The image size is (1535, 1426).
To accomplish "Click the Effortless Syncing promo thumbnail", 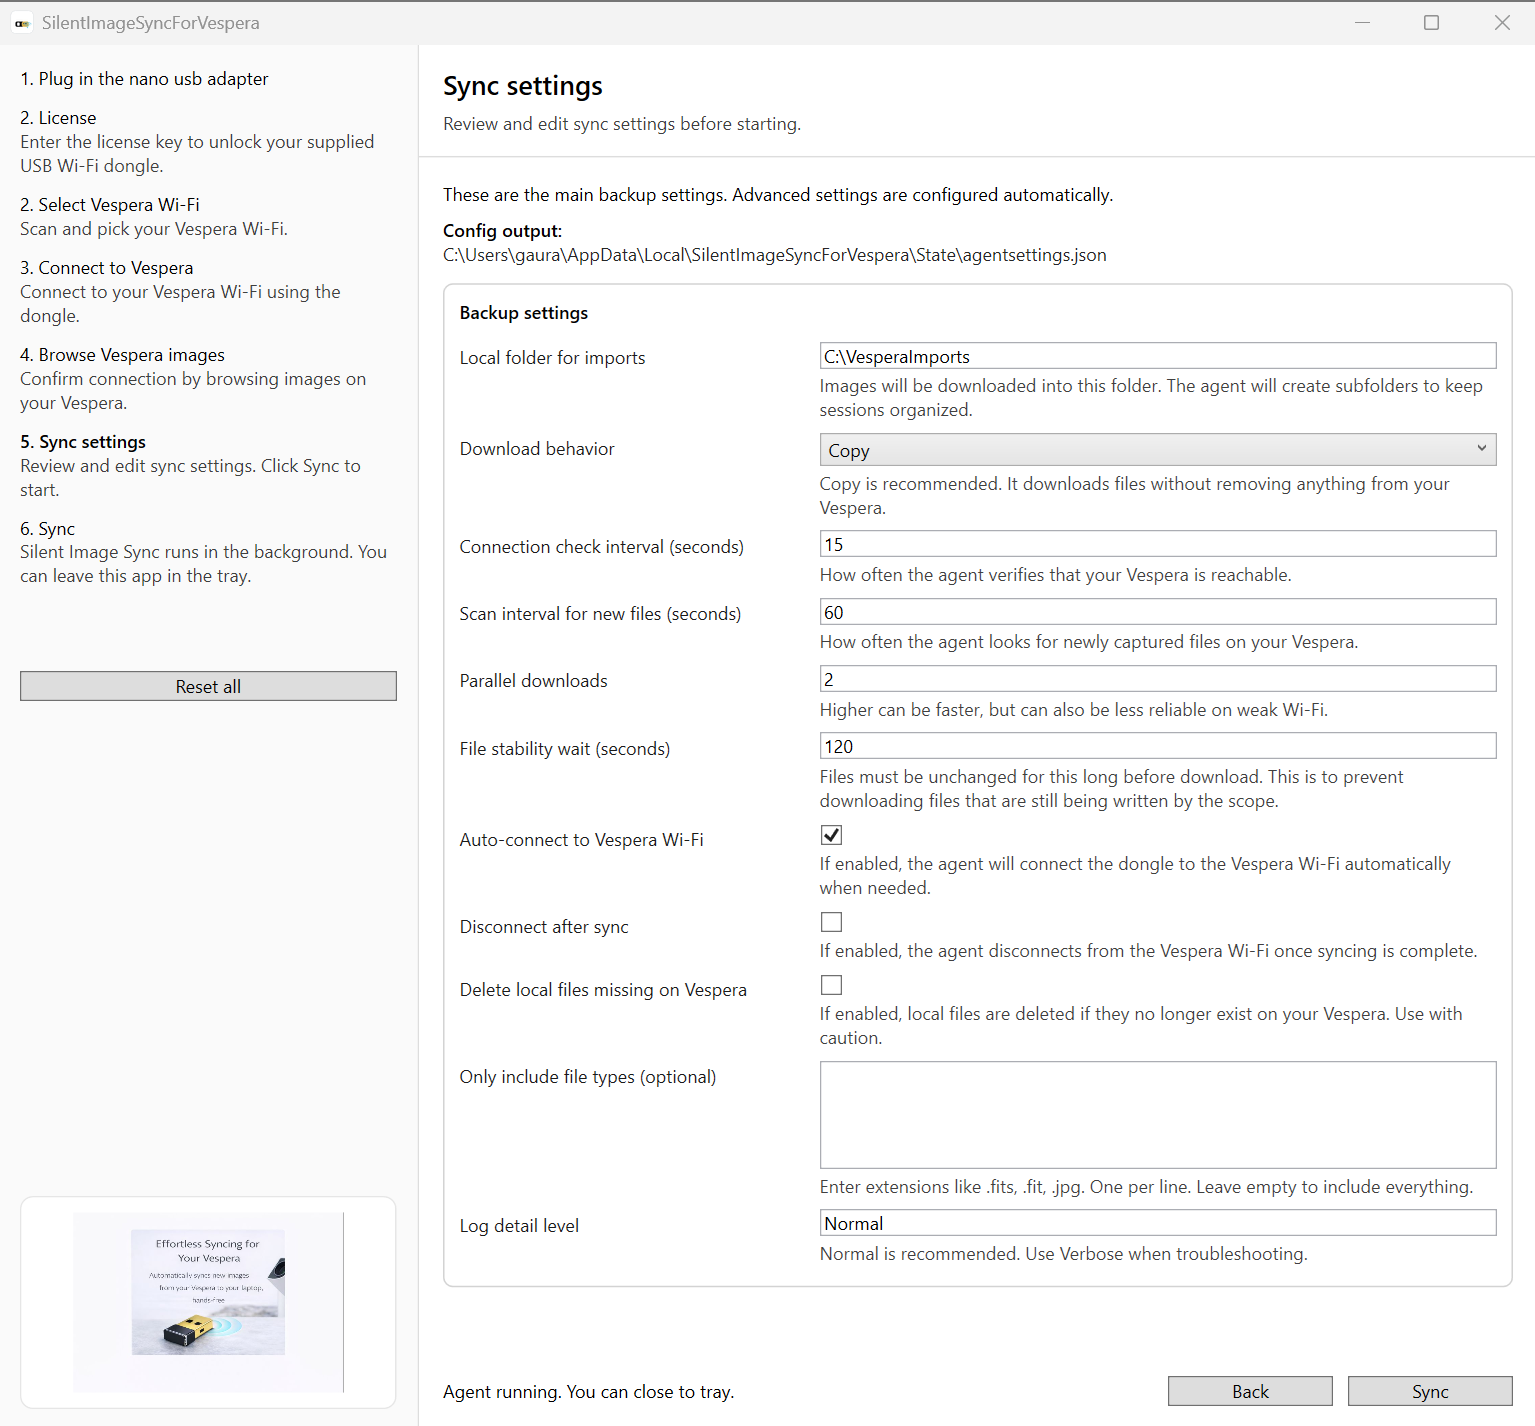I will 208,1292.
